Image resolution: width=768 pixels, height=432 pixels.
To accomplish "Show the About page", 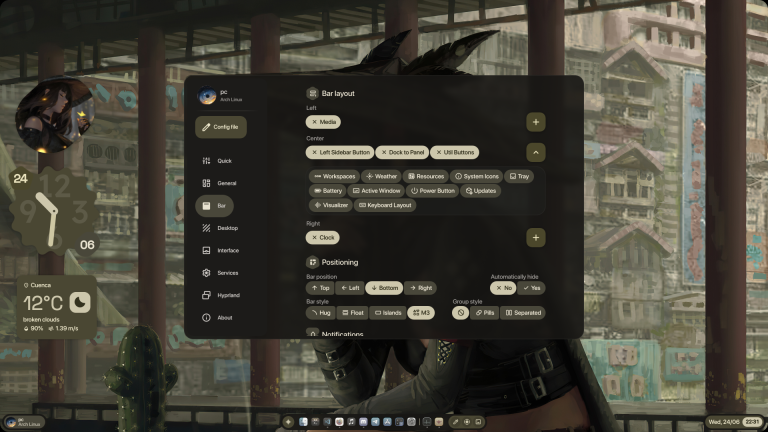I will 218,318.
